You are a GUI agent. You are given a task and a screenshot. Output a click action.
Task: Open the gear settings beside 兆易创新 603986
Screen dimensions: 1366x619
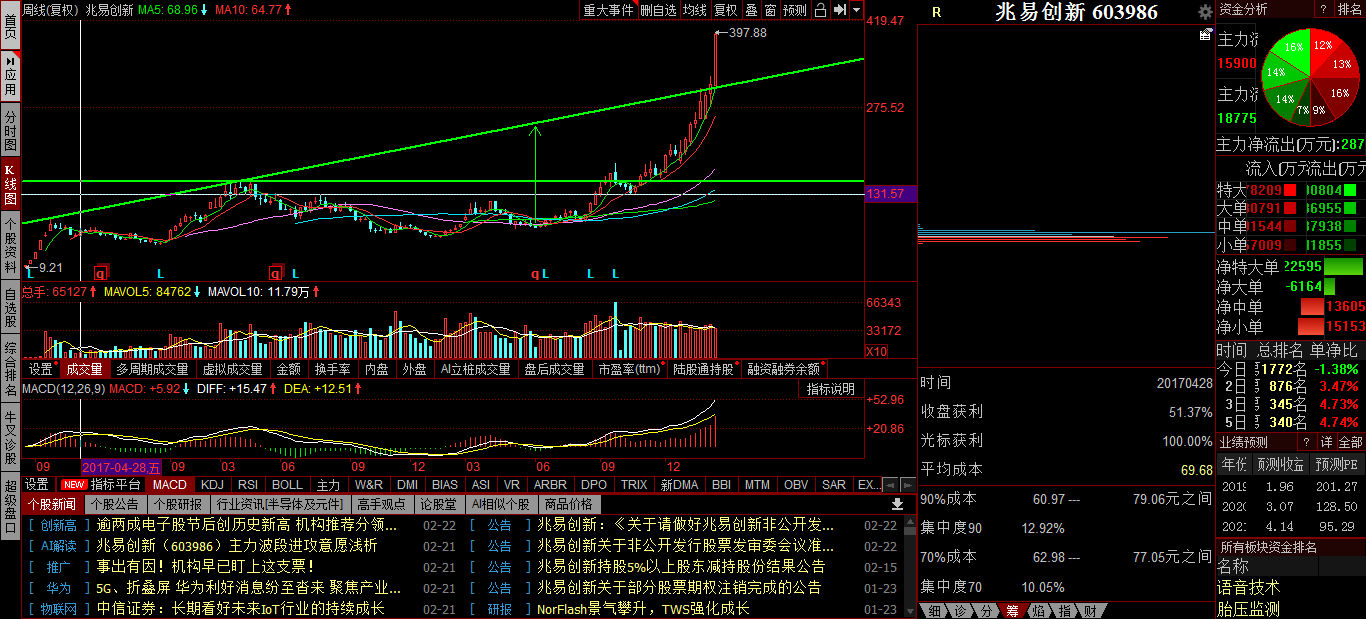pyautogui.click(x=1205, y=12)
